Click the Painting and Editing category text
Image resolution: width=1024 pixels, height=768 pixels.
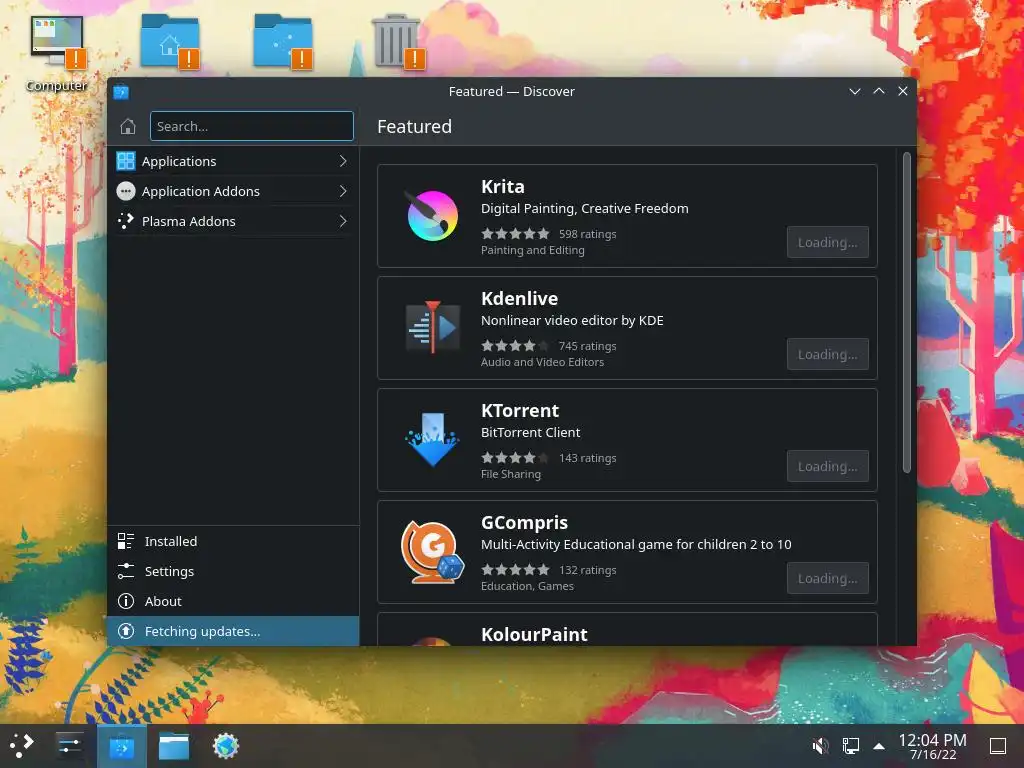click(x=533, y=250)
